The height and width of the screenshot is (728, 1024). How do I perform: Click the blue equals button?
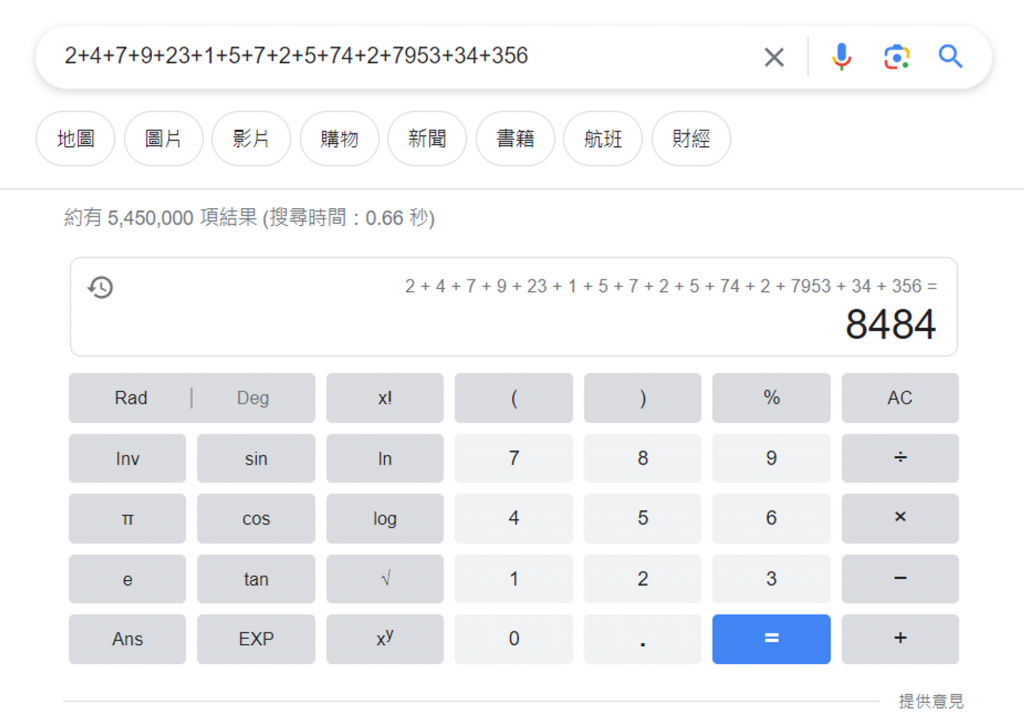[771, 639]
